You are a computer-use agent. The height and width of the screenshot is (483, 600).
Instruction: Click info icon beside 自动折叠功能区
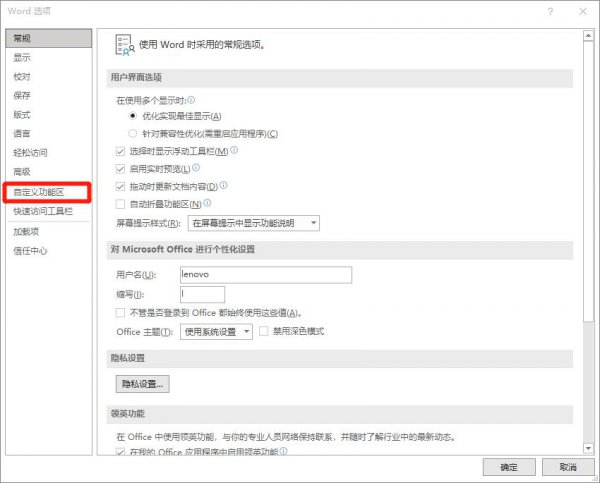pos(207,203)
